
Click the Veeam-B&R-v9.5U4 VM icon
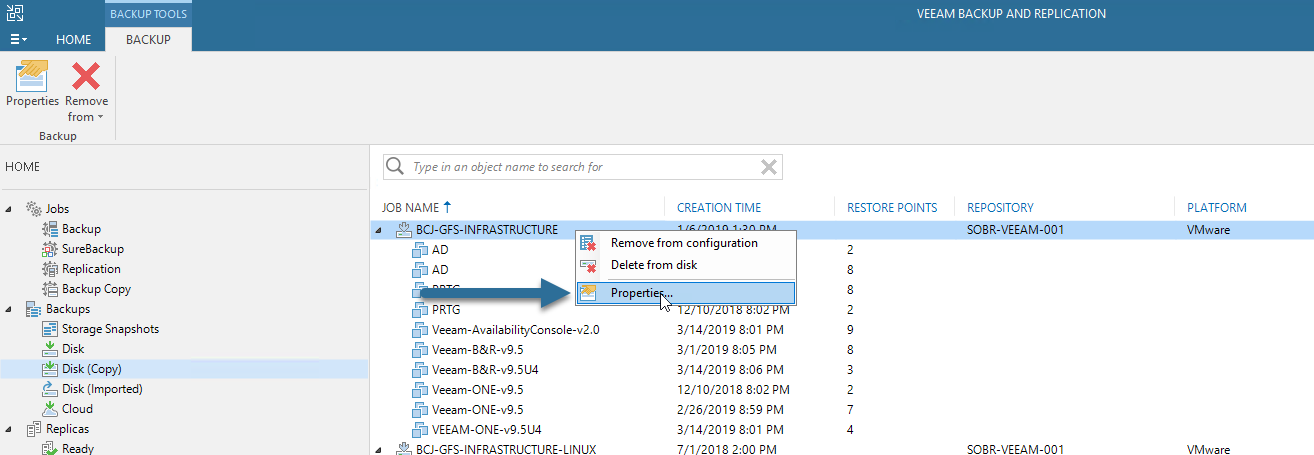(420, 369)
